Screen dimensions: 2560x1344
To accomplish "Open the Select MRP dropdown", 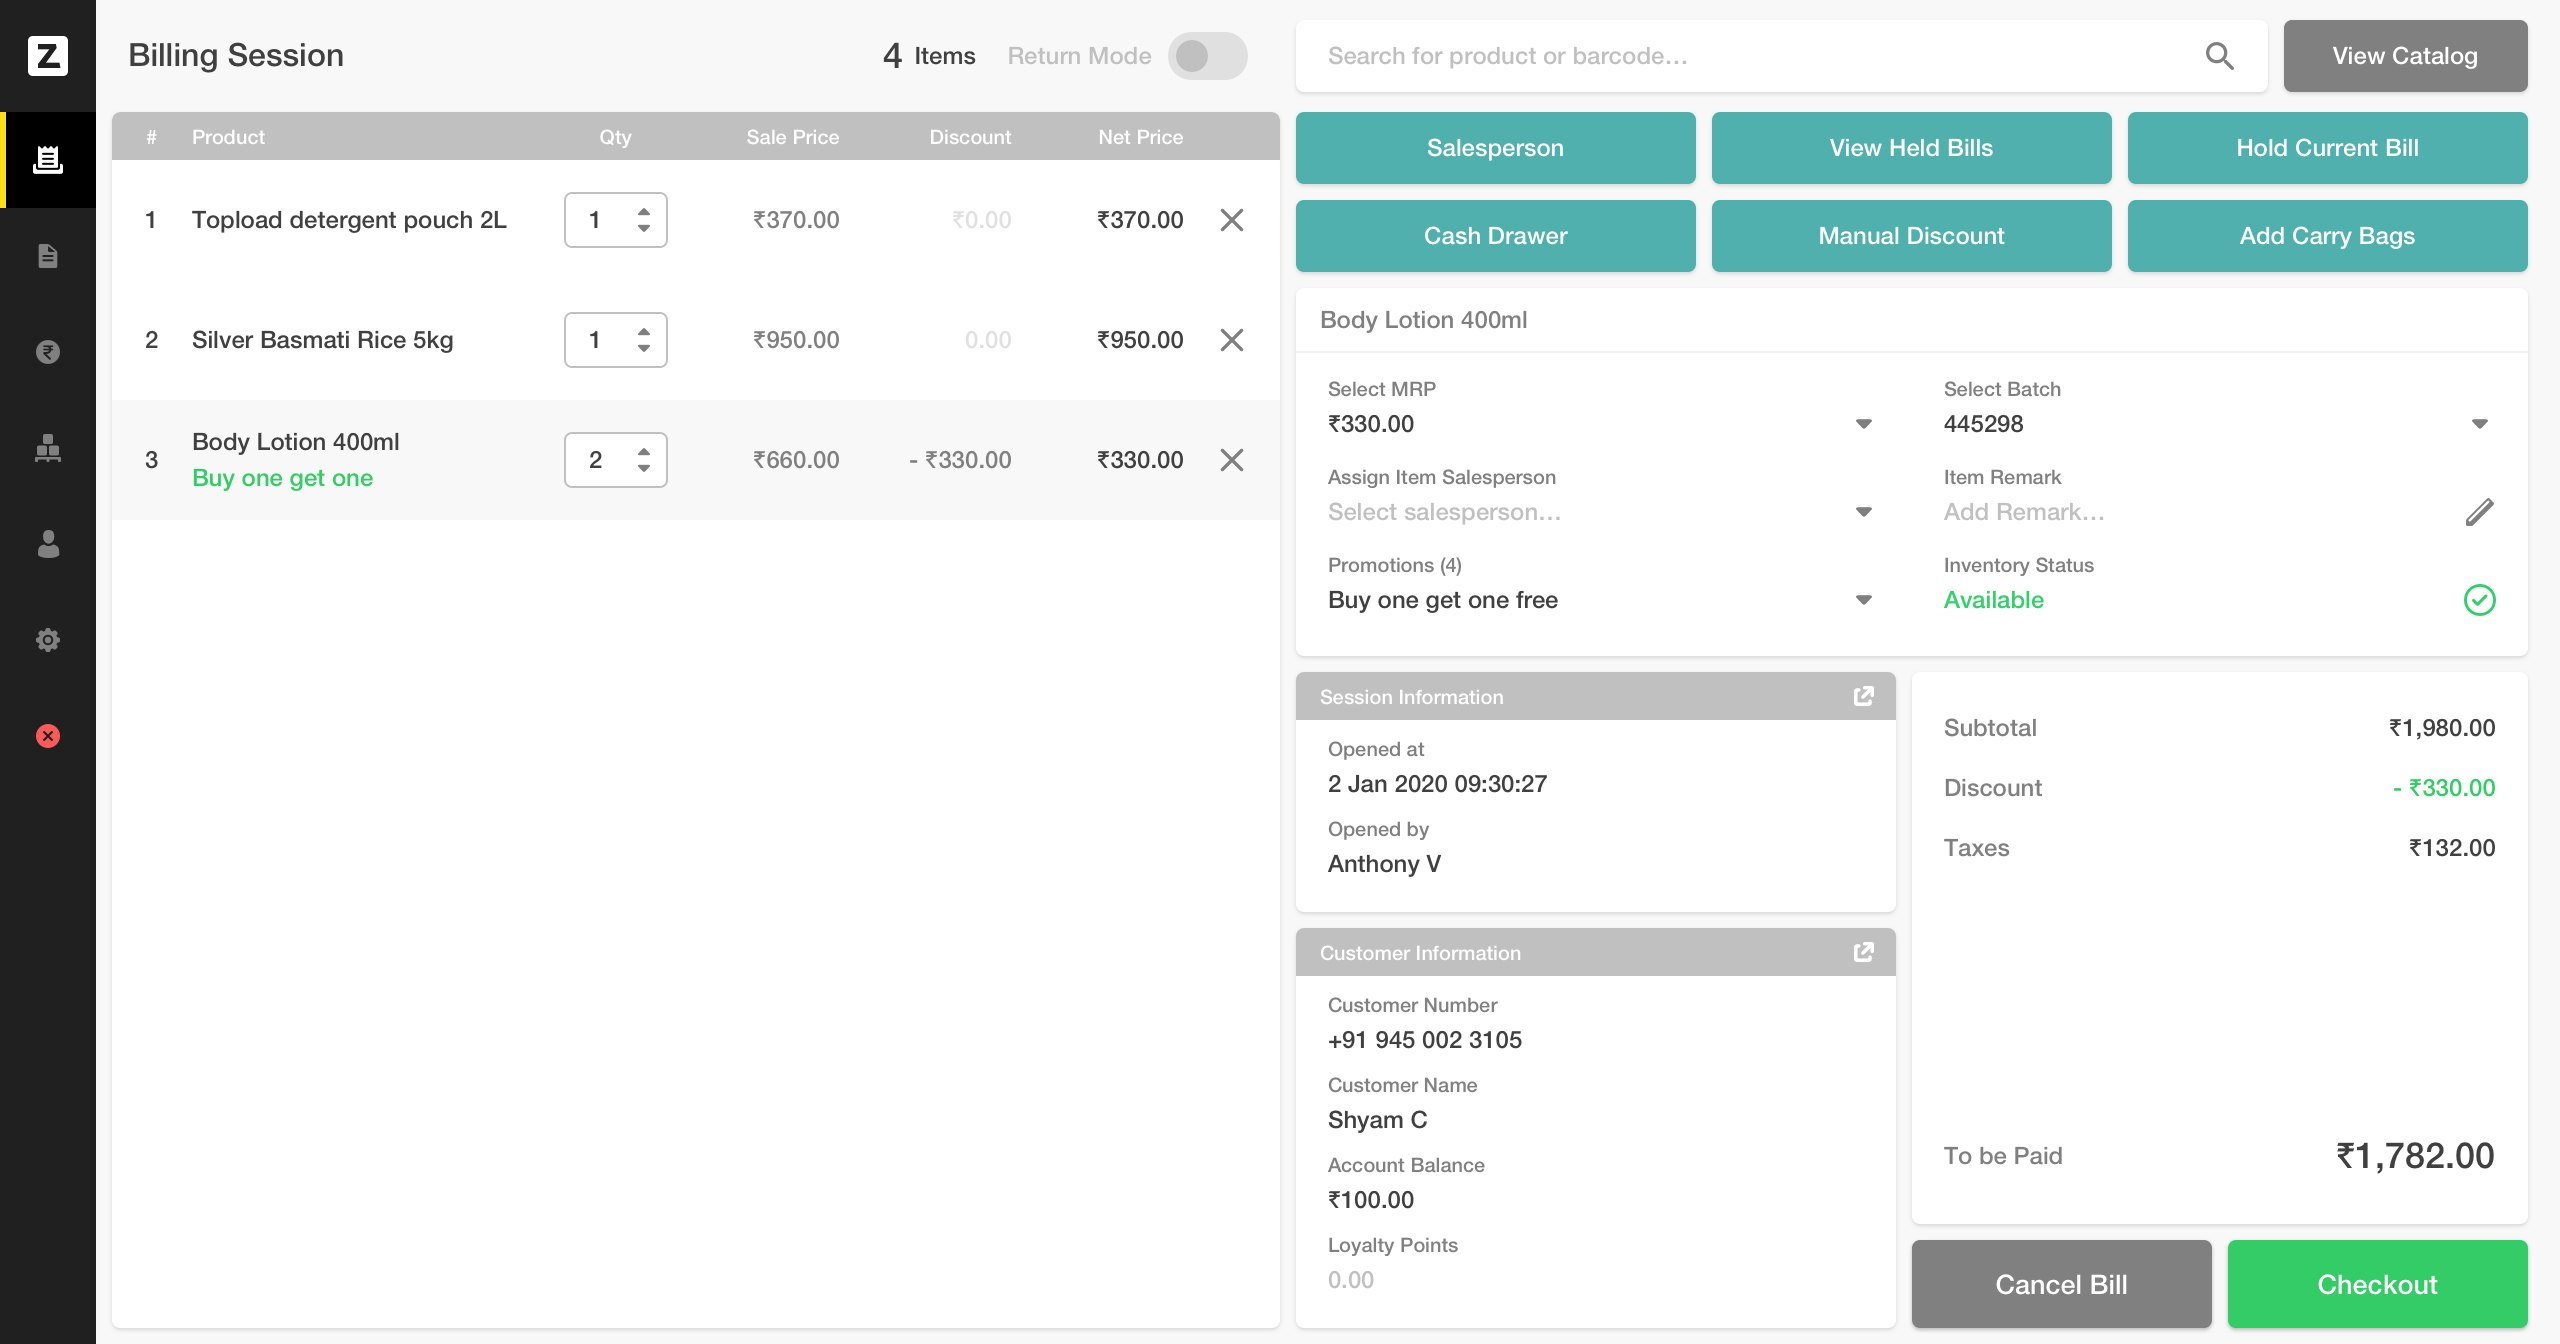I will (1863, 423).
